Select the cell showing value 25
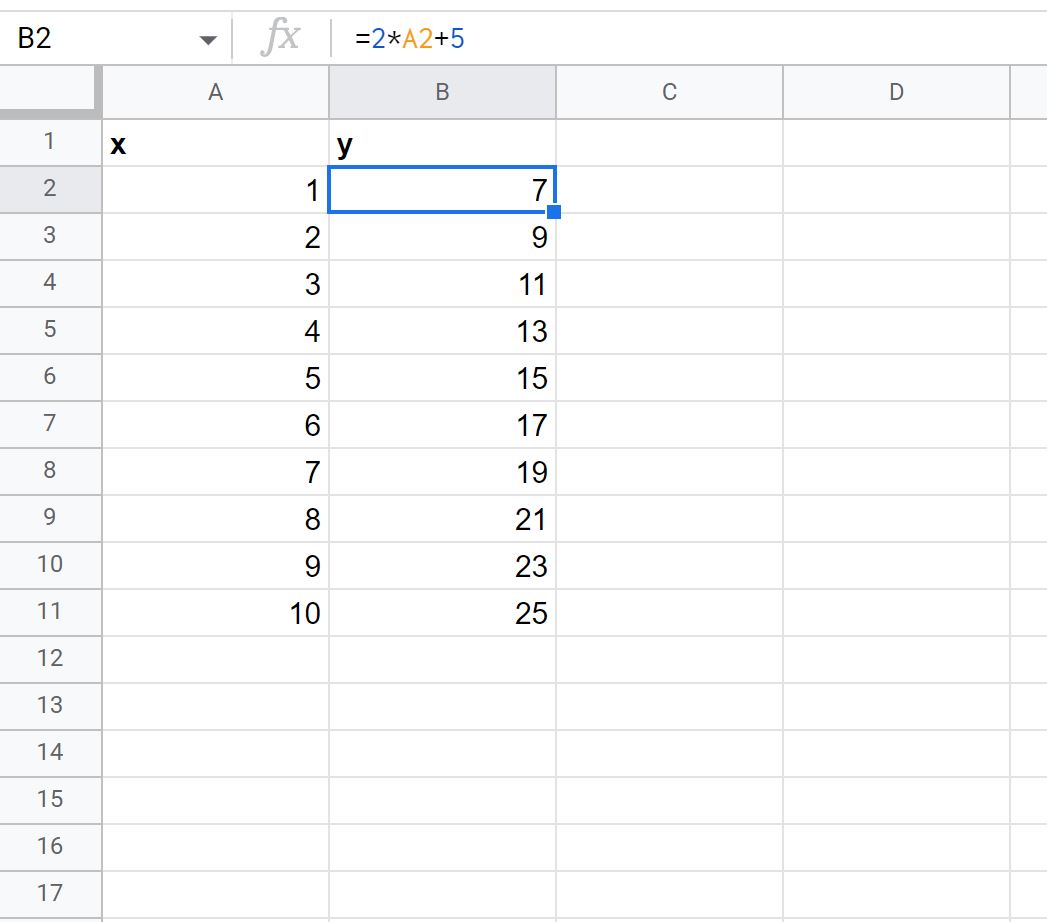 [441, 612]
